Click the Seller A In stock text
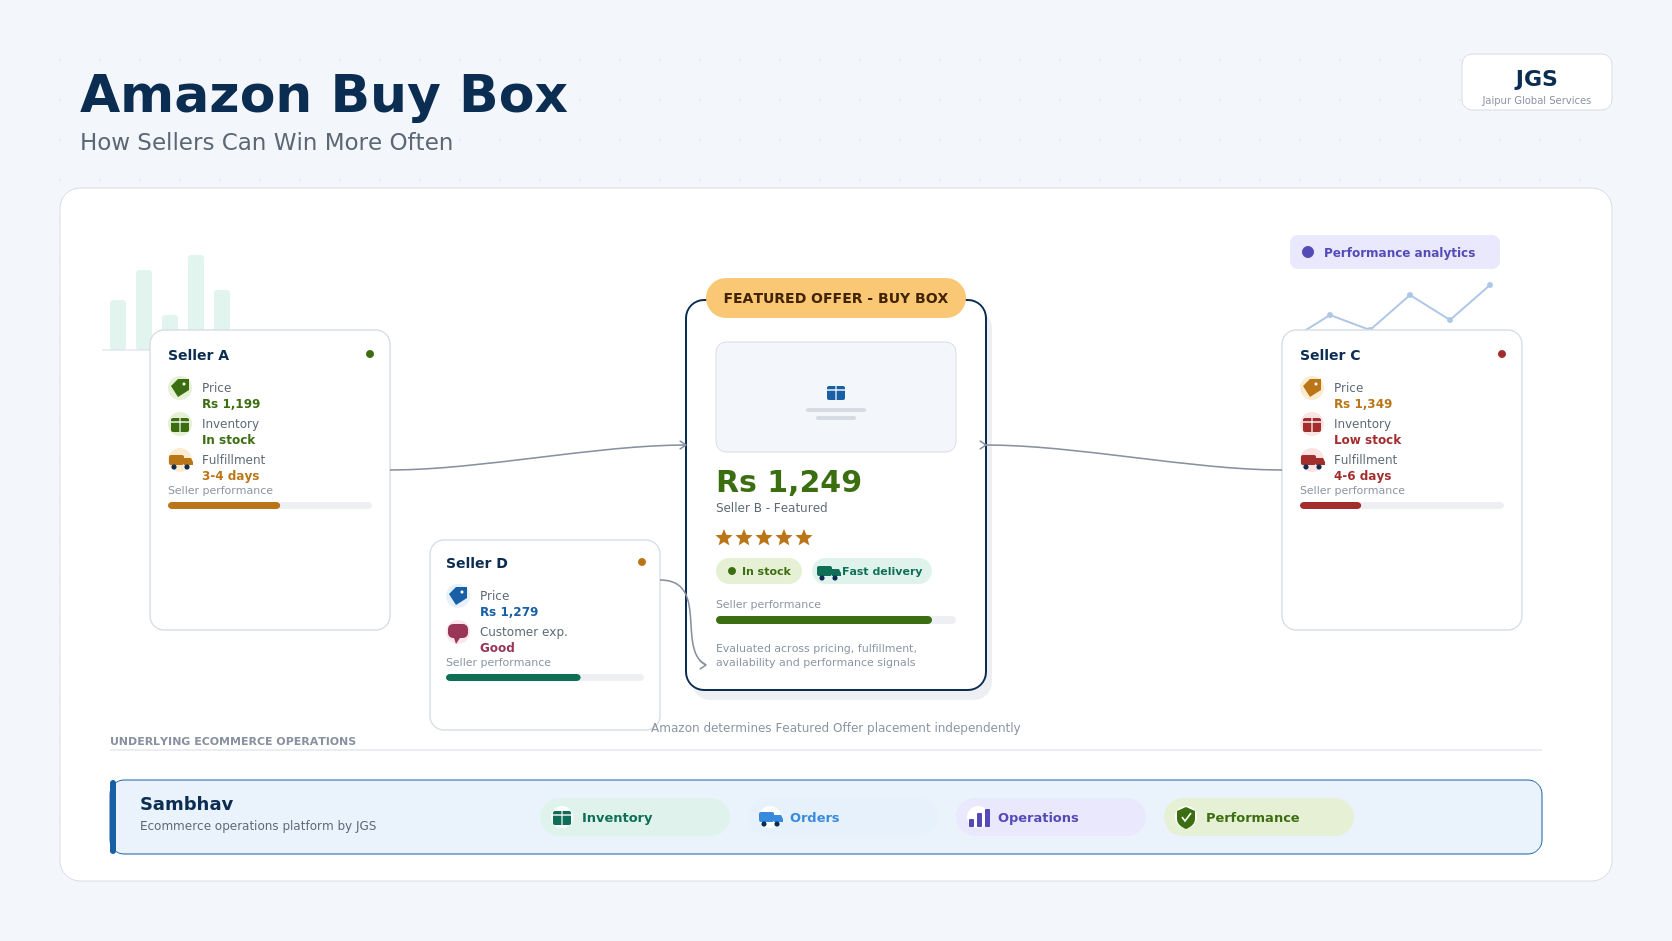The height and width of the screenshot is (941, 1672). (x=229, y=440)
